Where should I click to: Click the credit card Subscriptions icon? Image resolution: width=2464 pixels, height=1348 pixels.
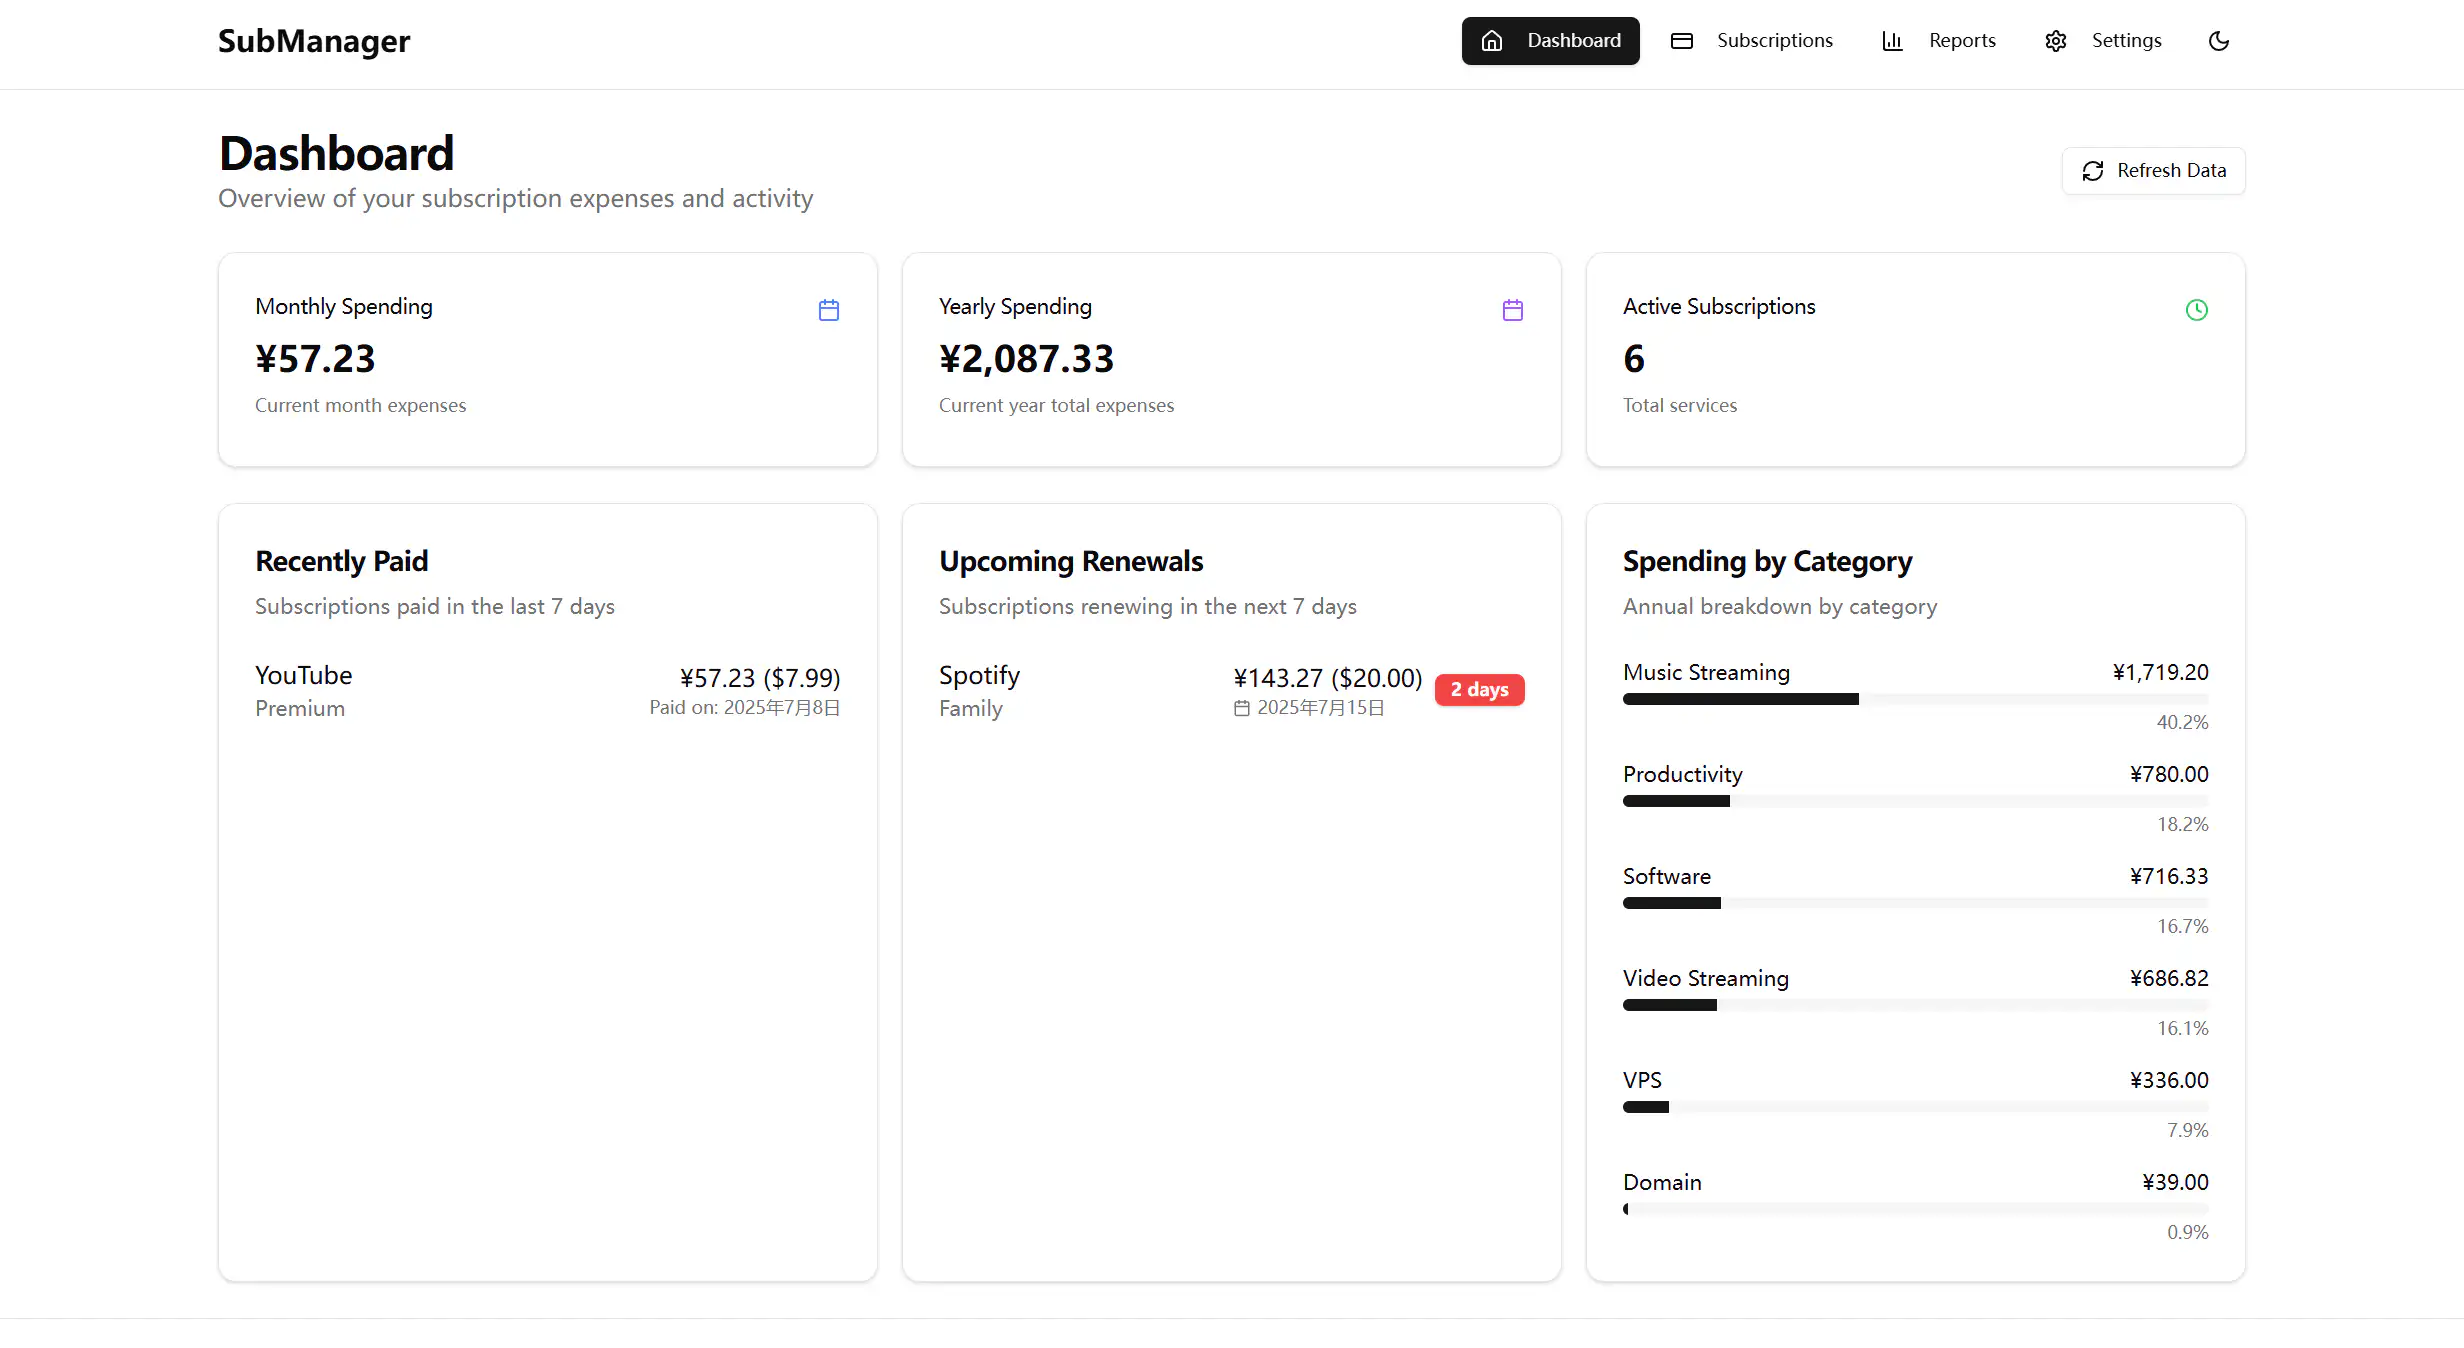(1681, 41)
